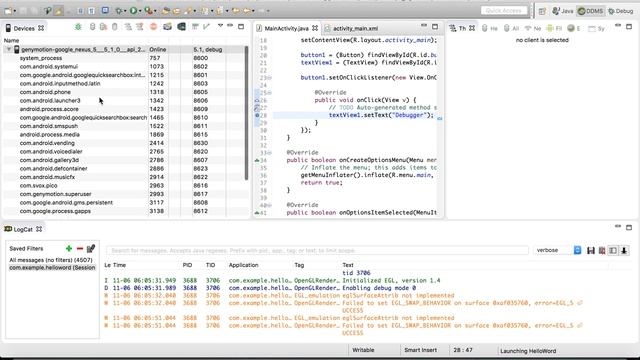Click the Start Method Profiling icon
Screen dimensions: 640x360
[140, 27]
